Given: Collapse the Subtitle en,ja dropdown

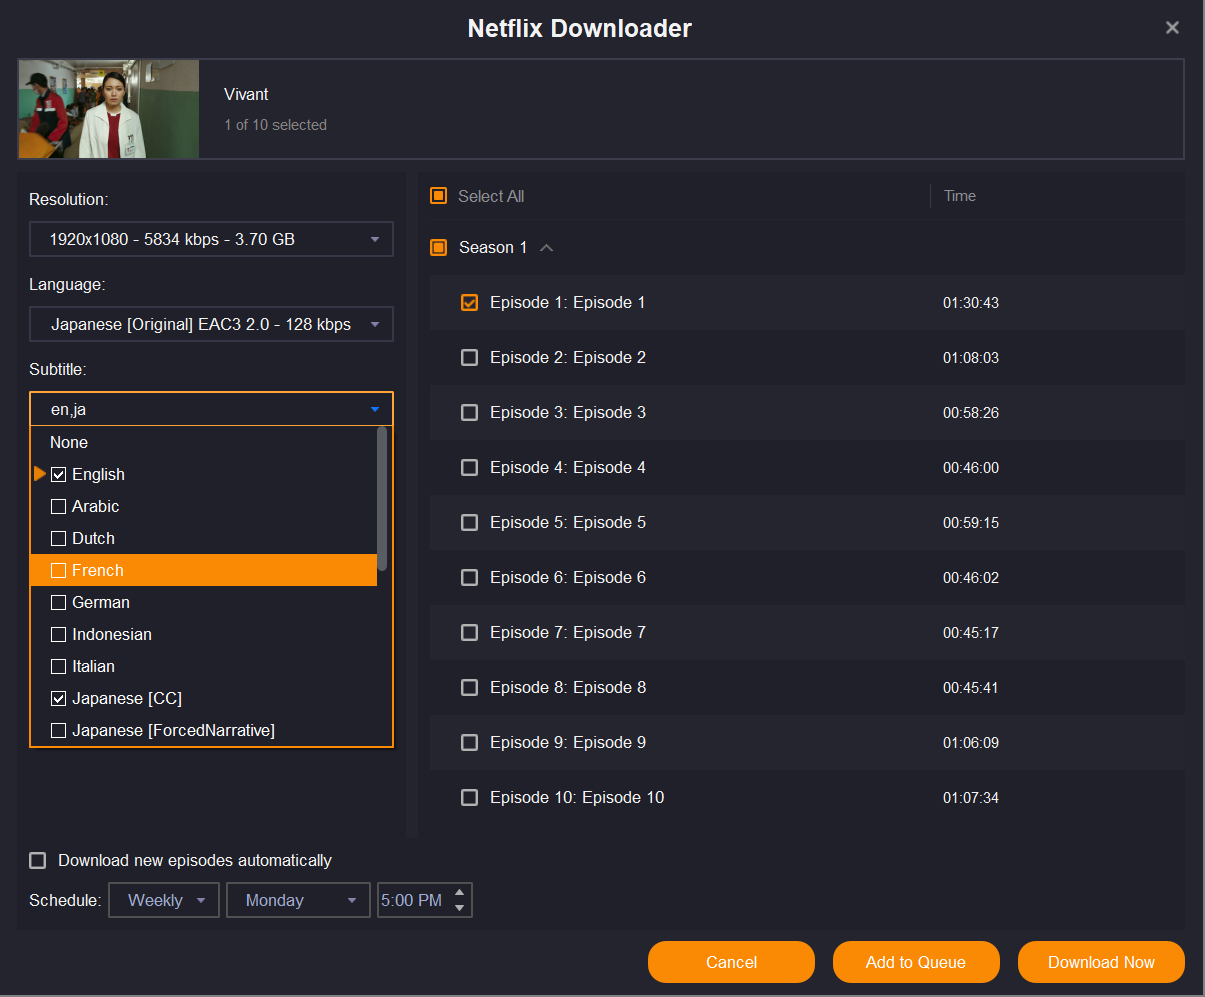Looking at the screenshot, I should (211, 409).
